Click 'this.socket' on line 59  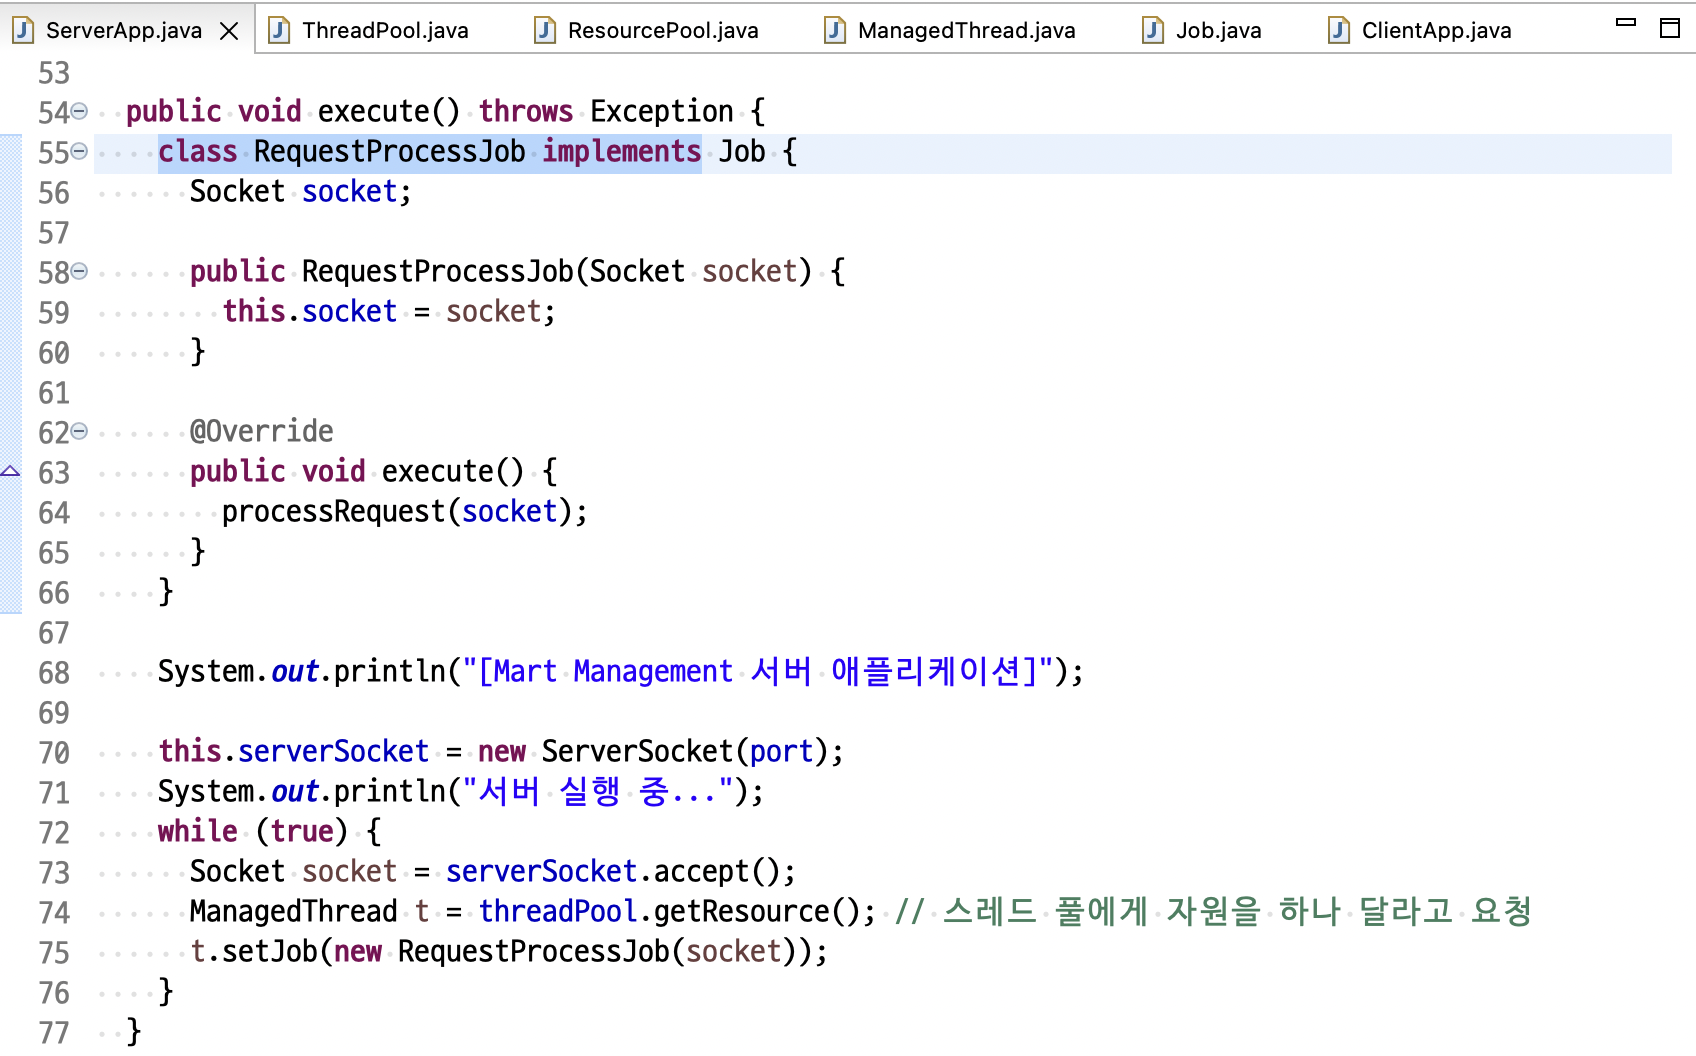point(310,311)
